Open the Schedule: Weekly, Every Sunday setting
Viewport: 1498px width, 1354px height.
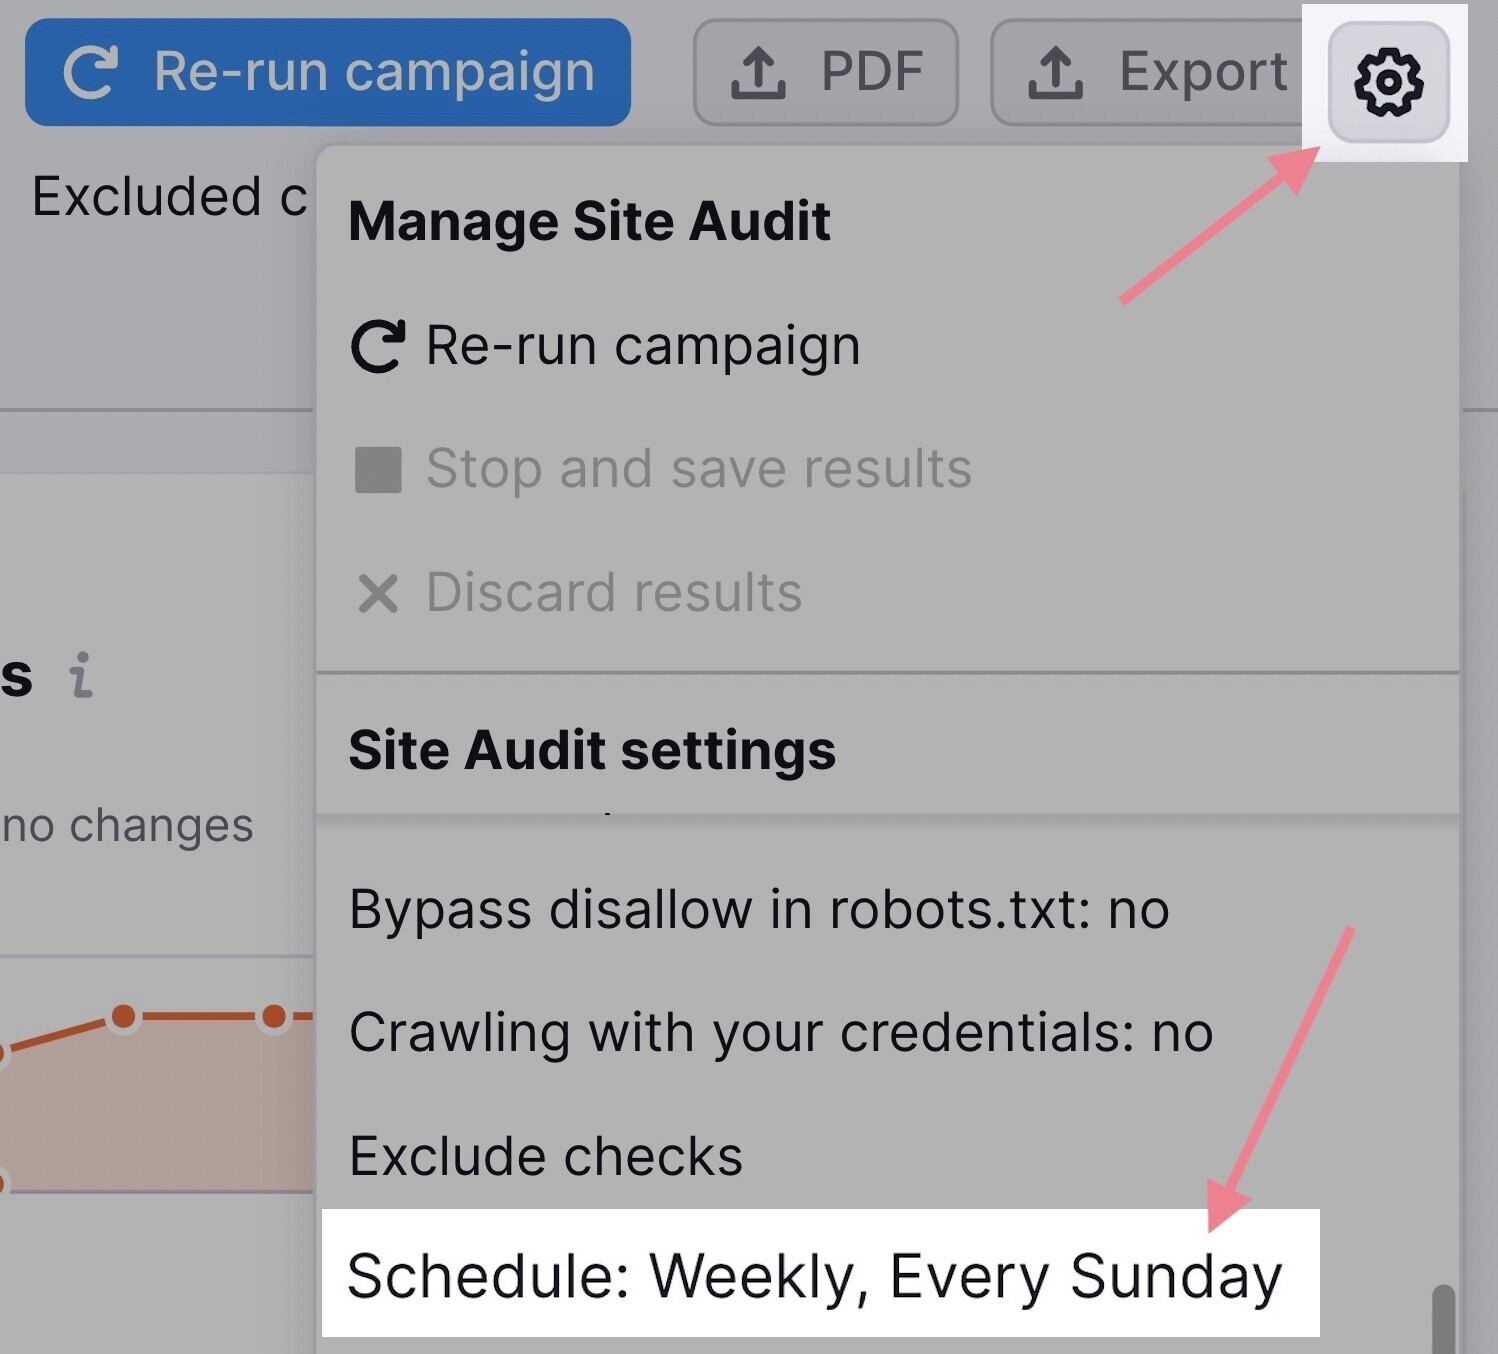[x=815, y=1275]
